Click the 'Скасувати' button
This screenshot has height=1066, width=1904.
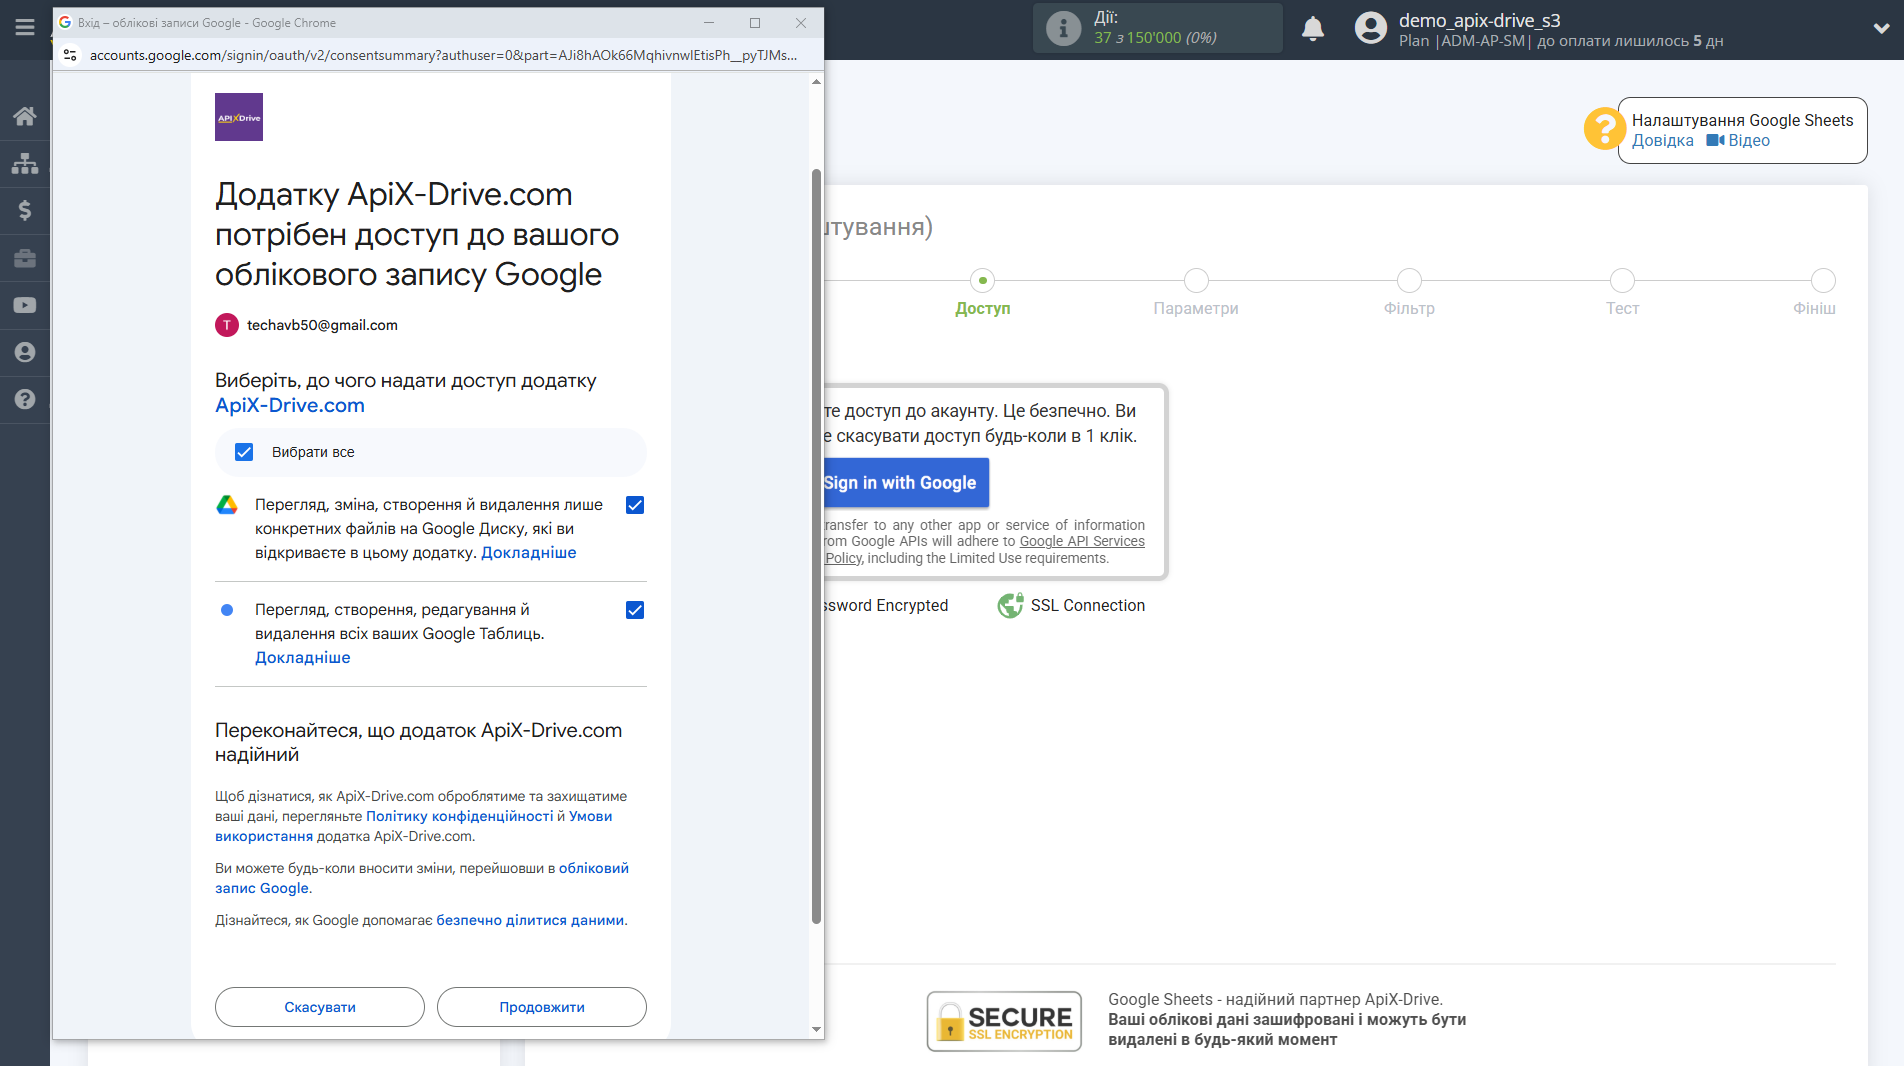tap(320, 1007)
